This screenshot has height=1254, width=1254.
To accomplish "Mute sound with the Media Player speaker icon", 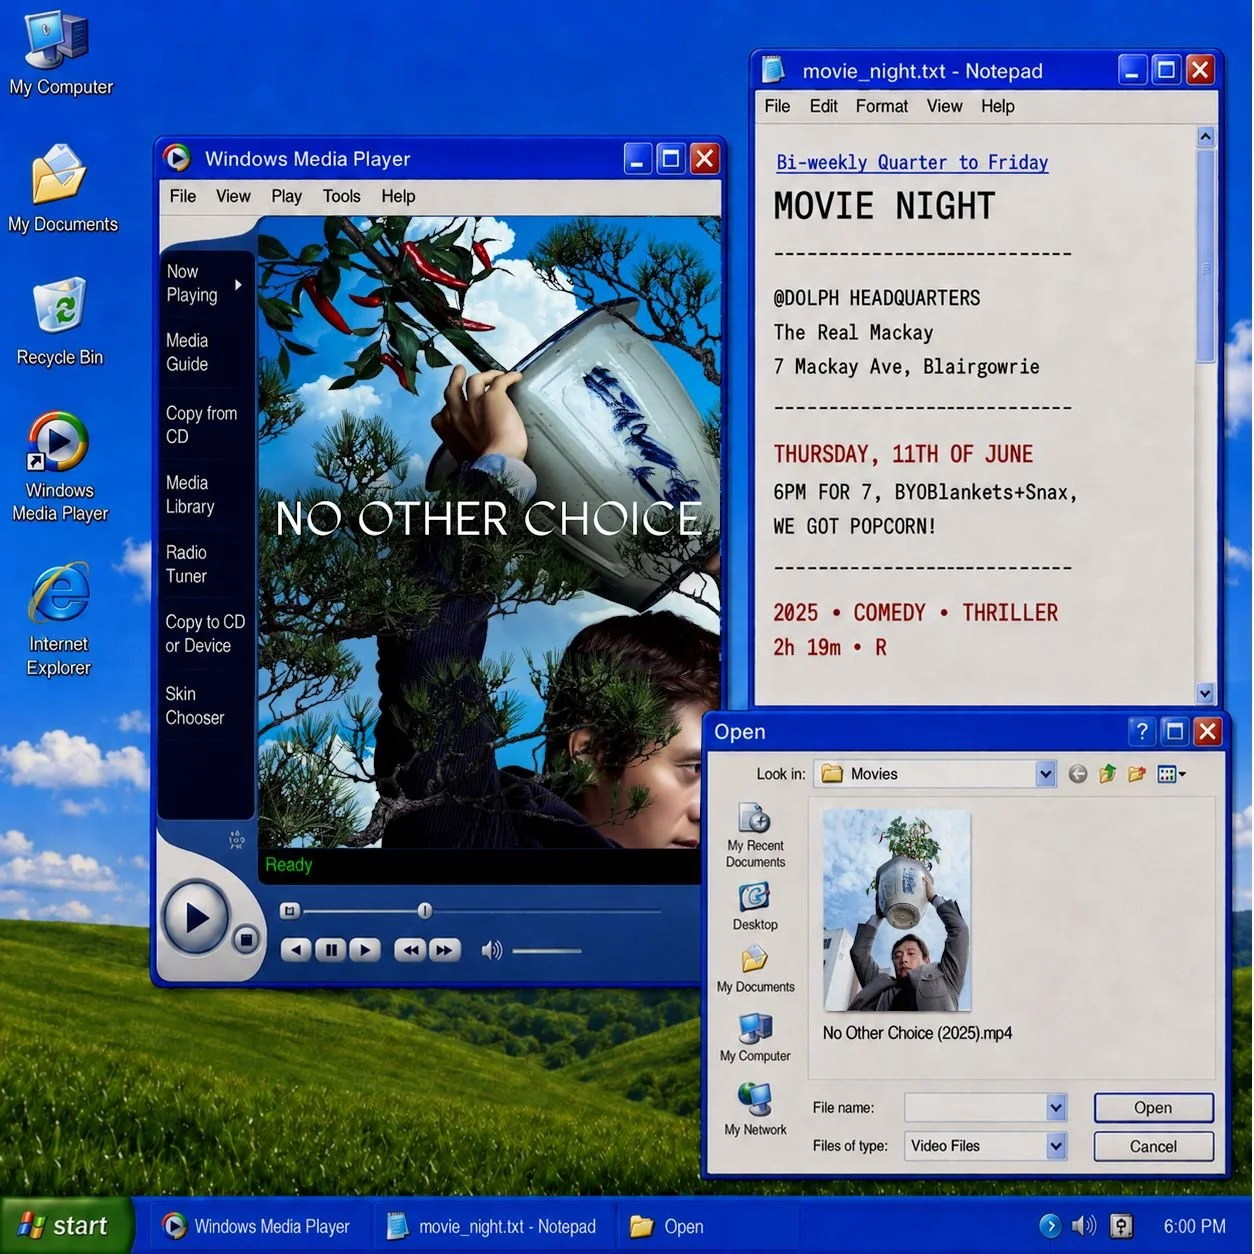I will [x=491, y=950].
